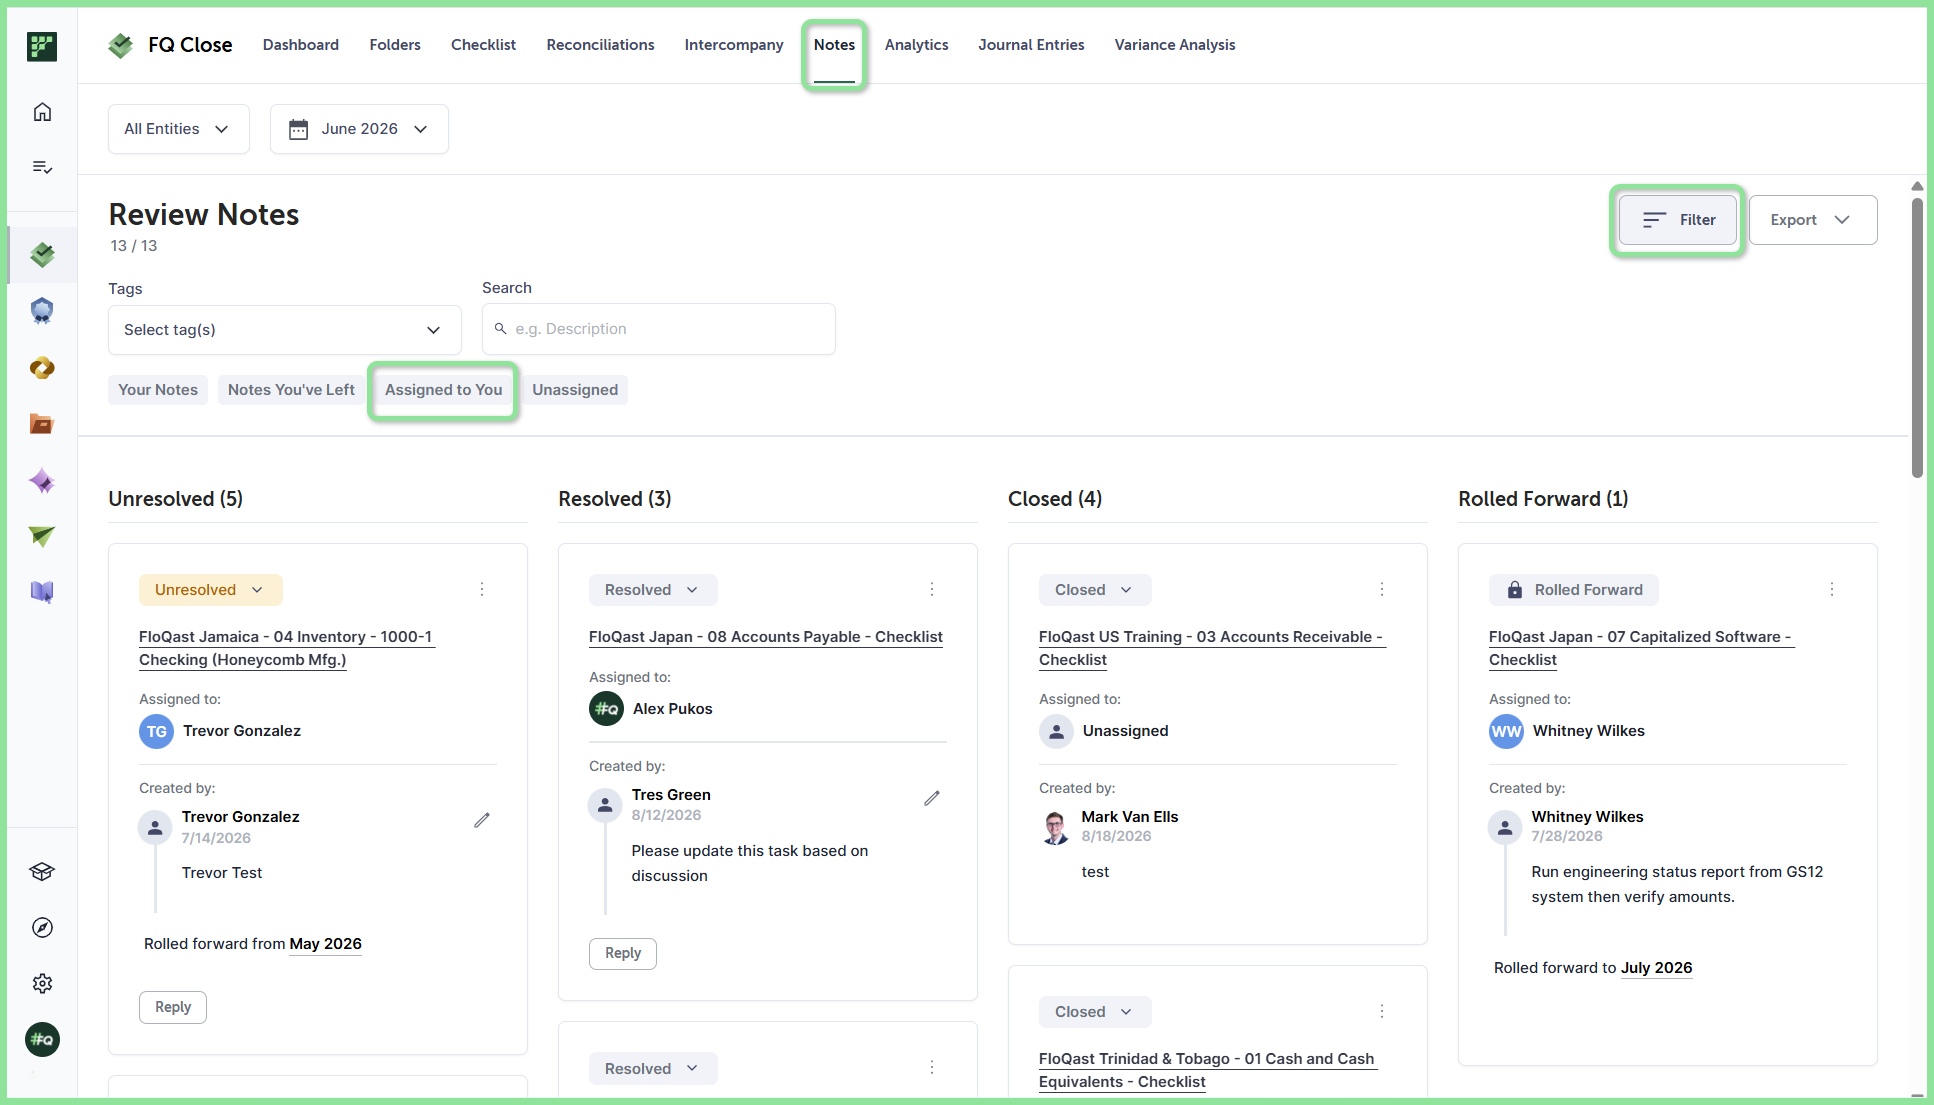Open the user profile avatar in sidebar
This screenshot has width=1934, height=1105.
[42, 1040]
